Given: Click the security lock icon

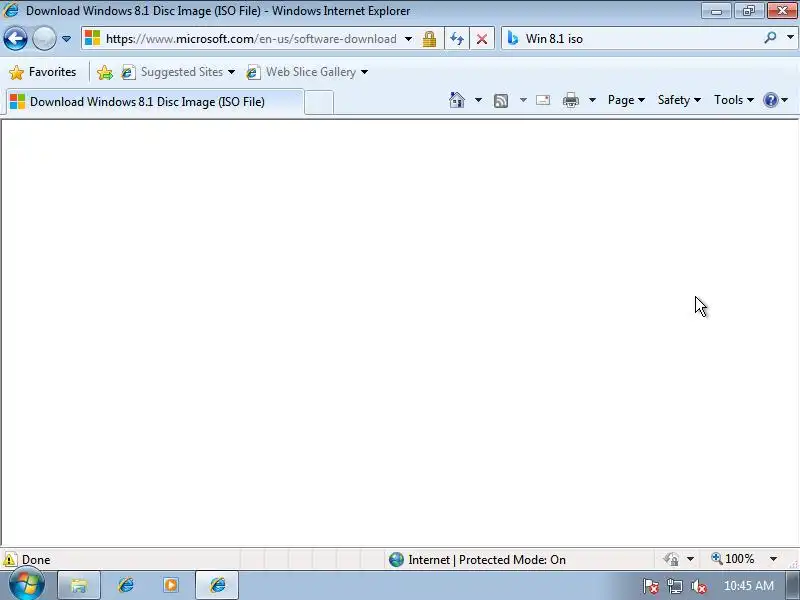Looking at the screenshot, I should tap(429, 39).
